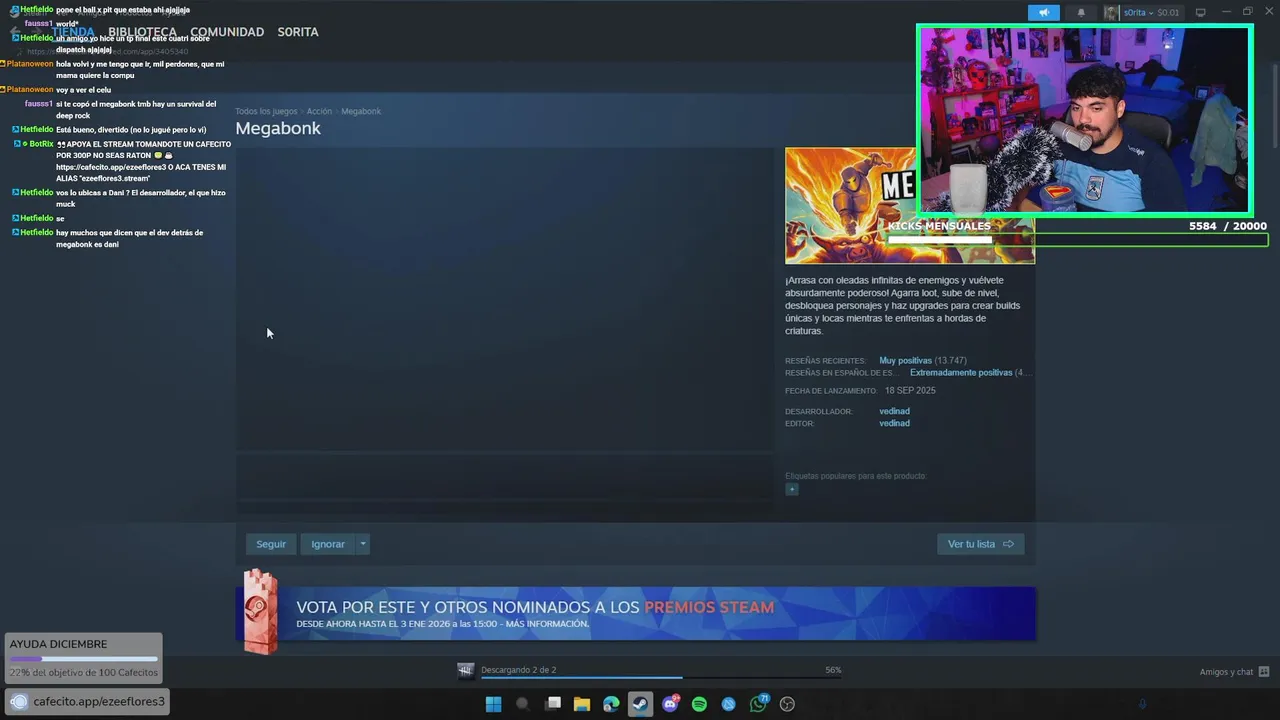Open Discord from taskbar

coord(670,704)
